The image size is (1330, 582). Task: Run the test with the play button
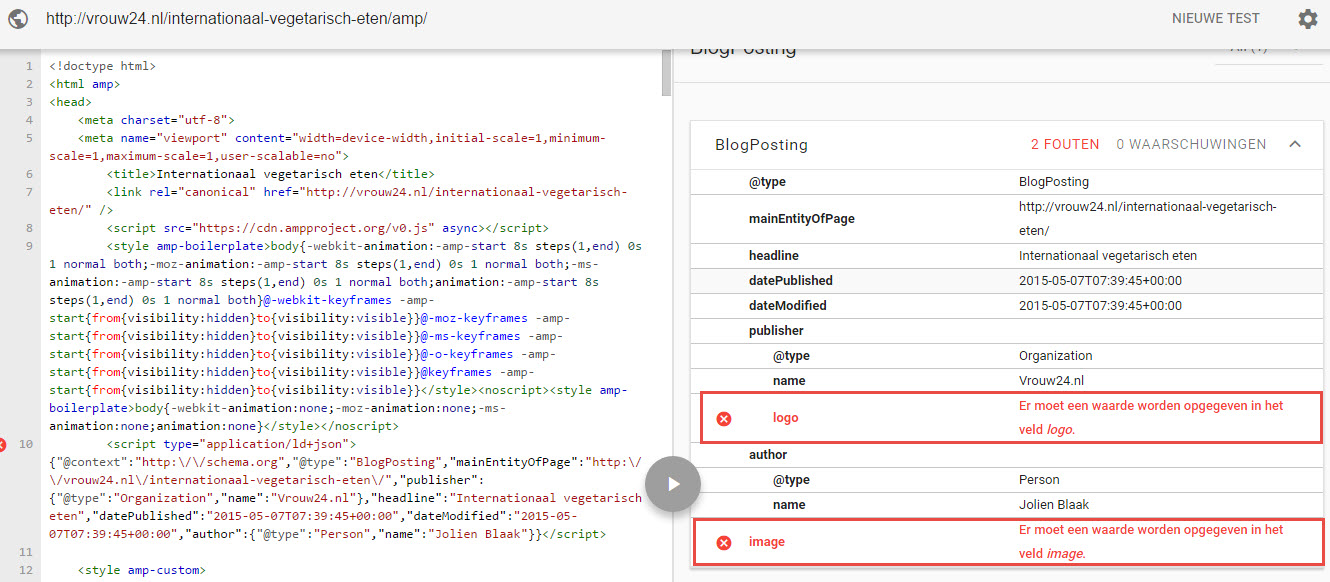tap(673, 484)
